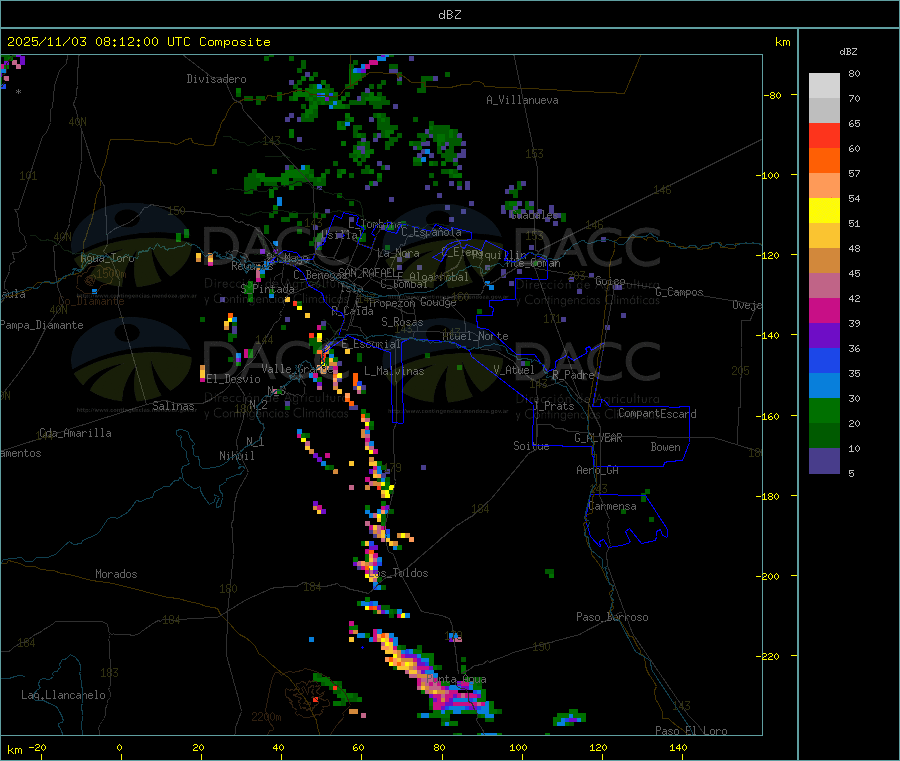
Task: Click the A_Villanueva map label
Action: (522, 100)
